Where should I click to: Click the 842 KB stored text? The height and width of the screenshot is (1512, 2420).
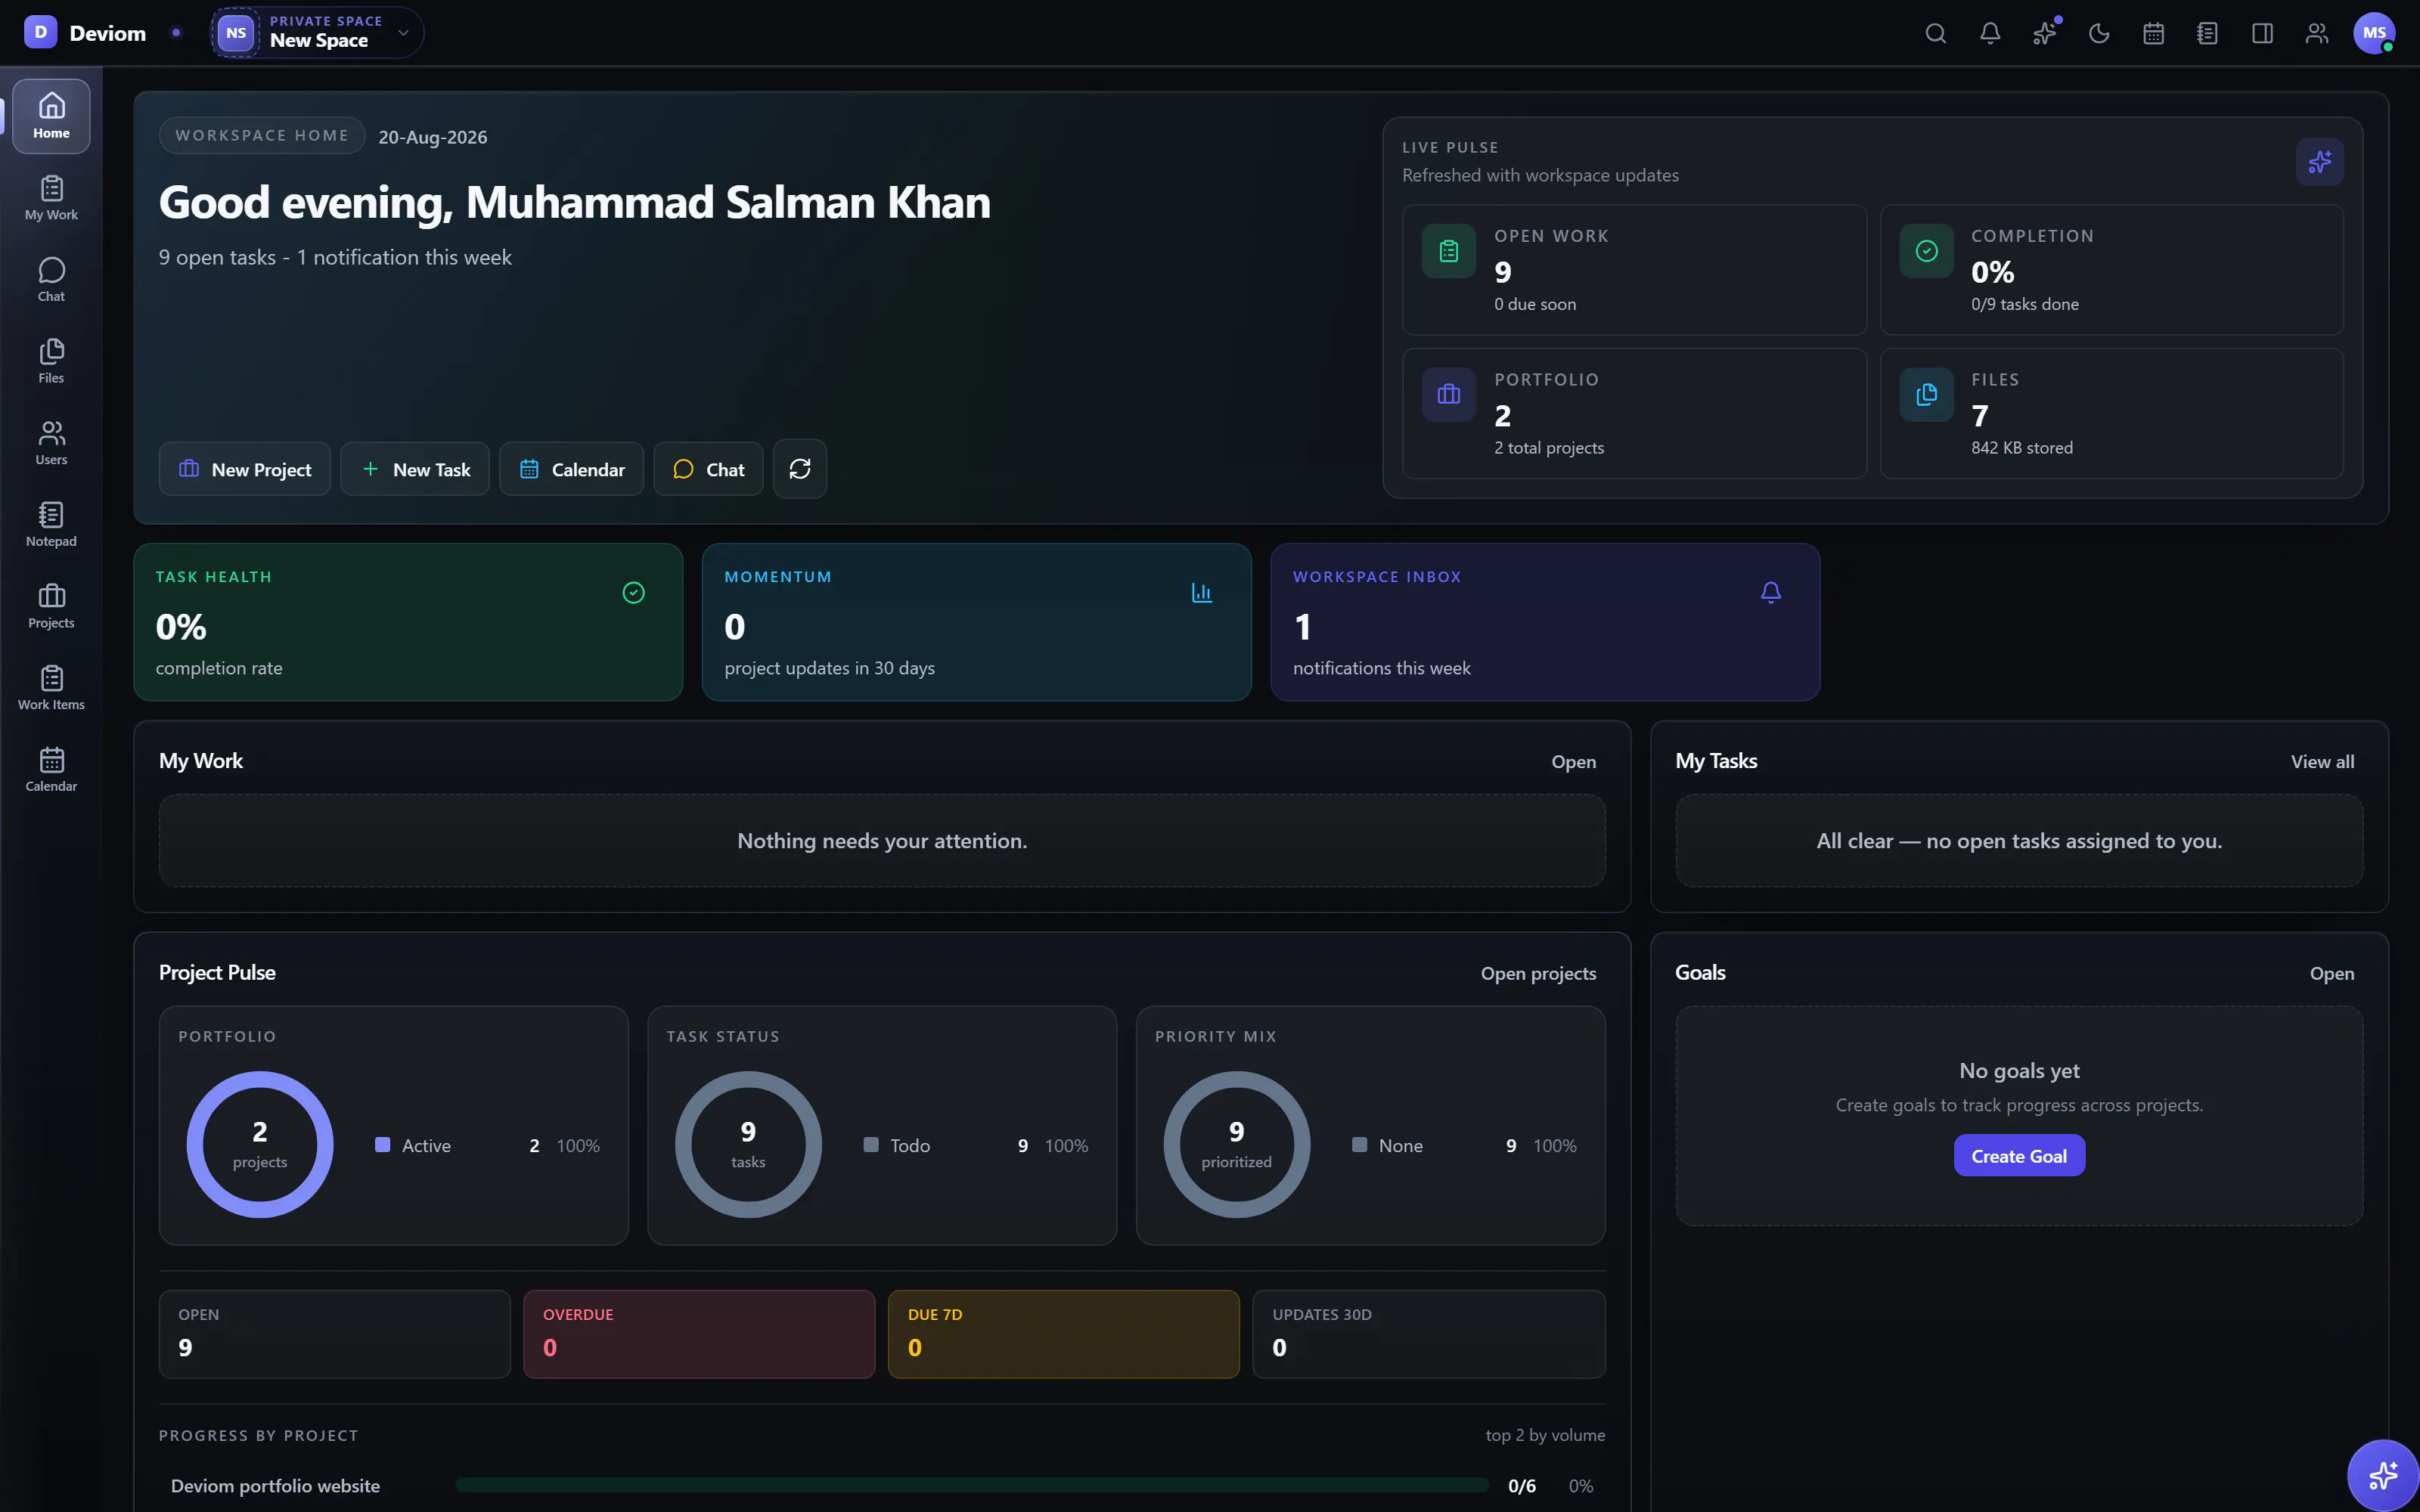pyautogui.click(x=2021, y=448)
